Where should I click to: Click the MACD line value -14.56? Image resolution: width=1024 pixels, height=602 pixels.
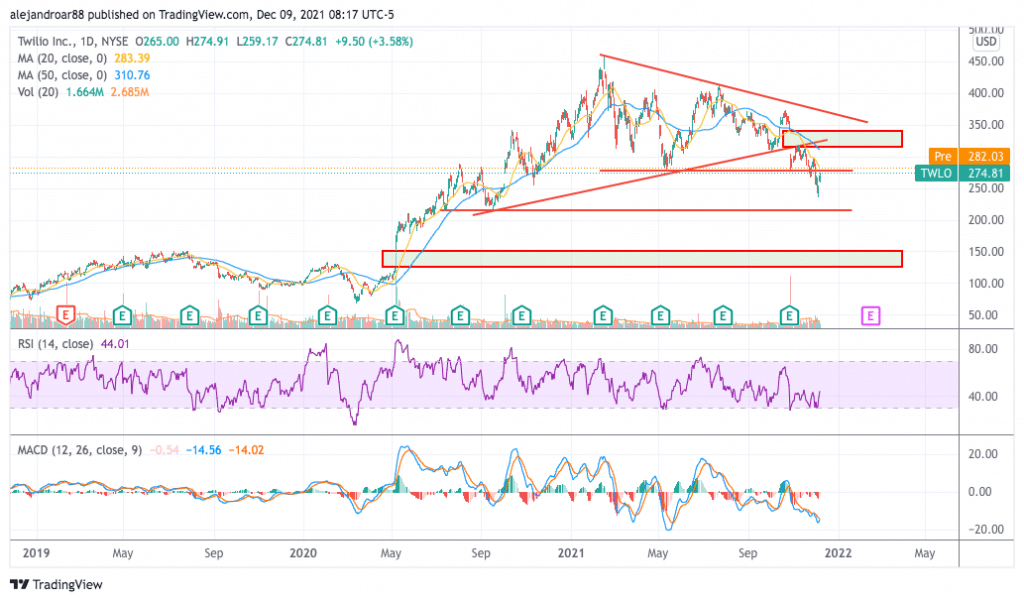pyautogui.click(x=203, y=450)
